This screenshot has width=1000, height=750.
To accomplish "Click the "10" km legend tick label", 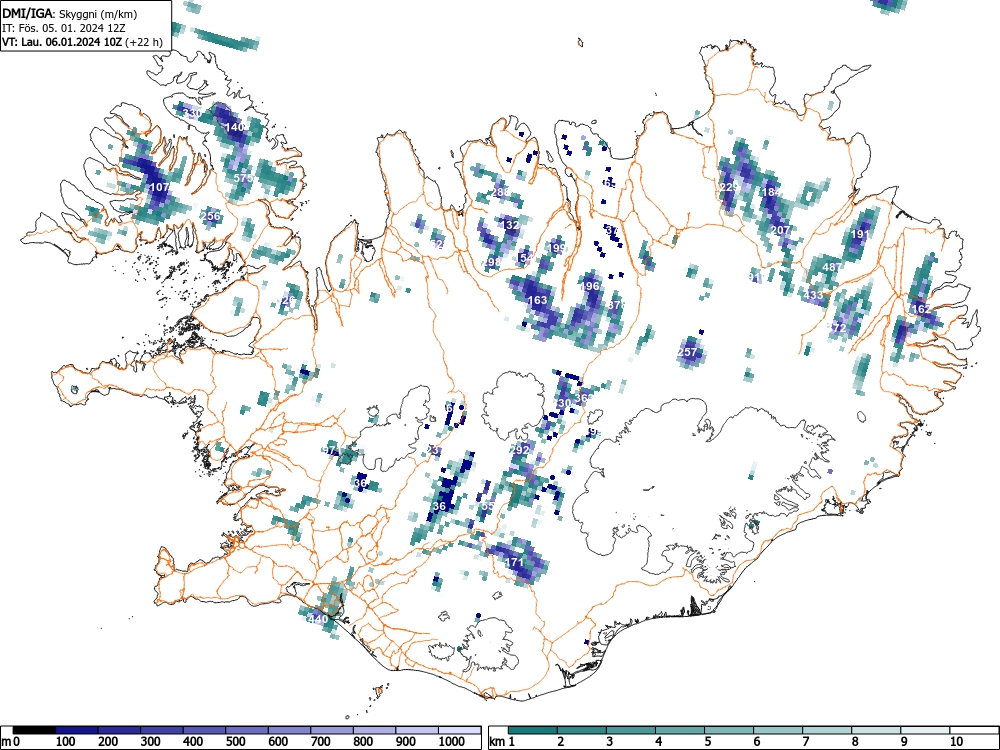I will [x=956, y=742].
